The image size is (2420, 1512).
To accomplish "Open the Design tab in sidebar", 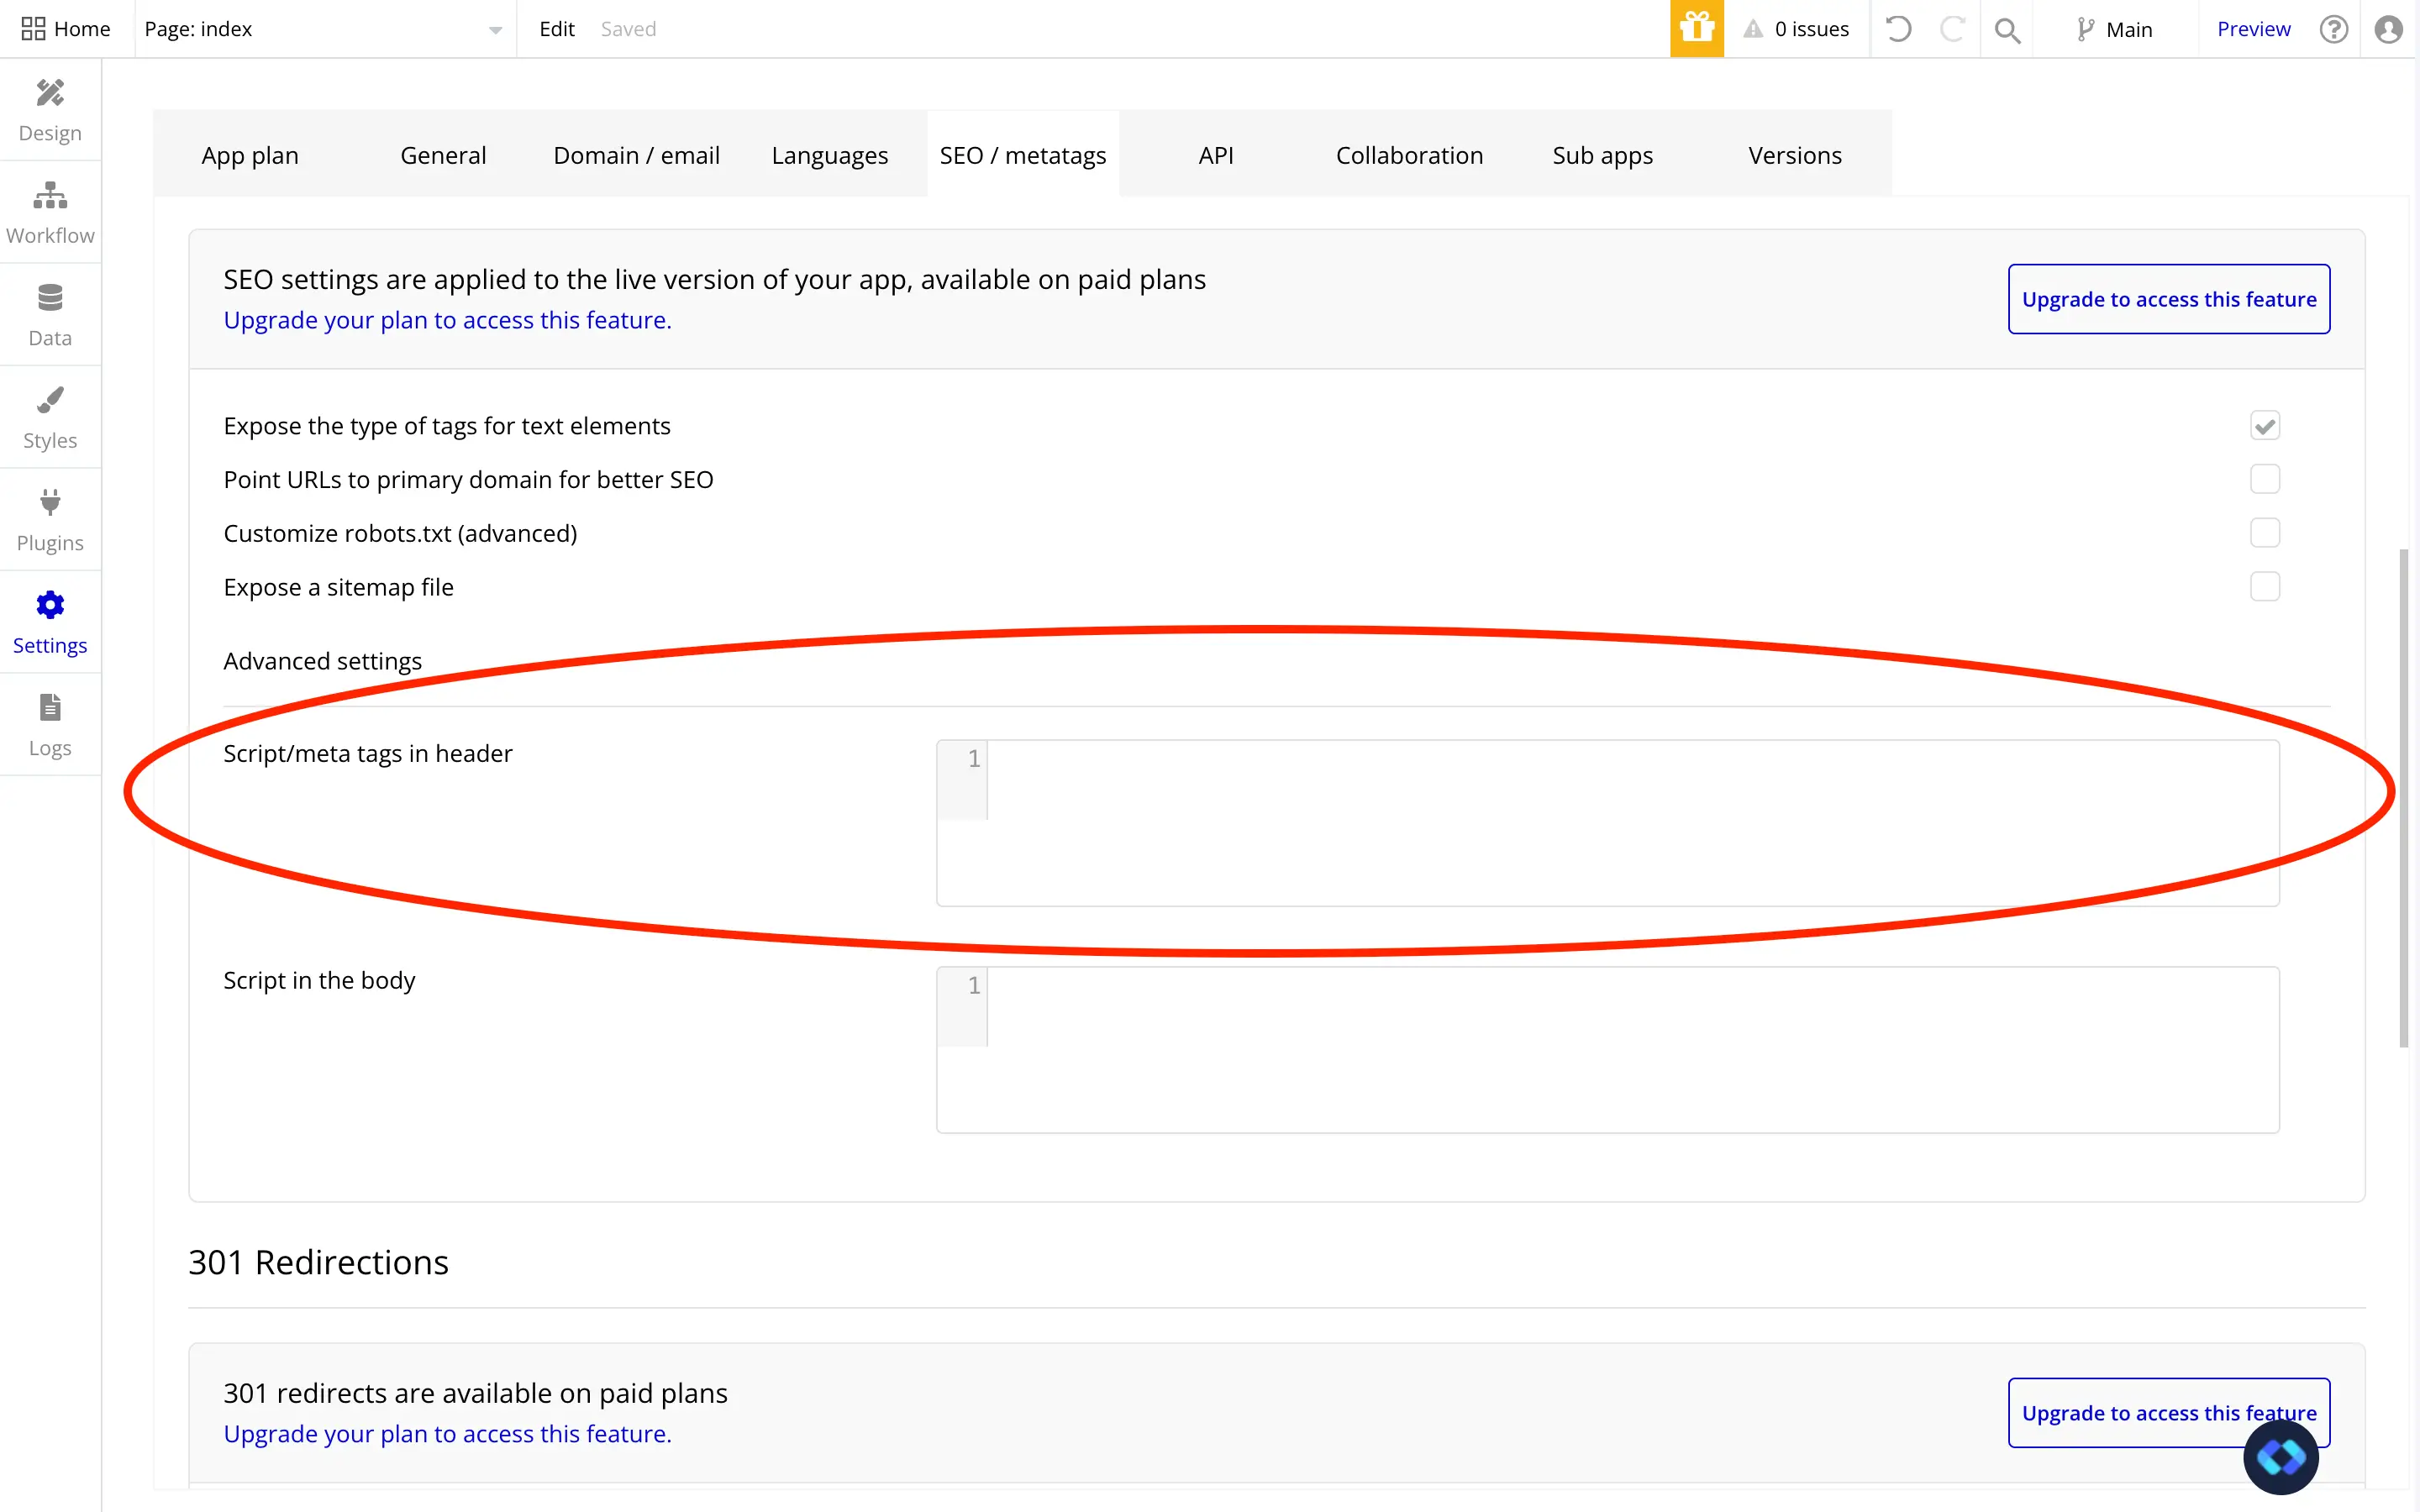I will (50, 110).
